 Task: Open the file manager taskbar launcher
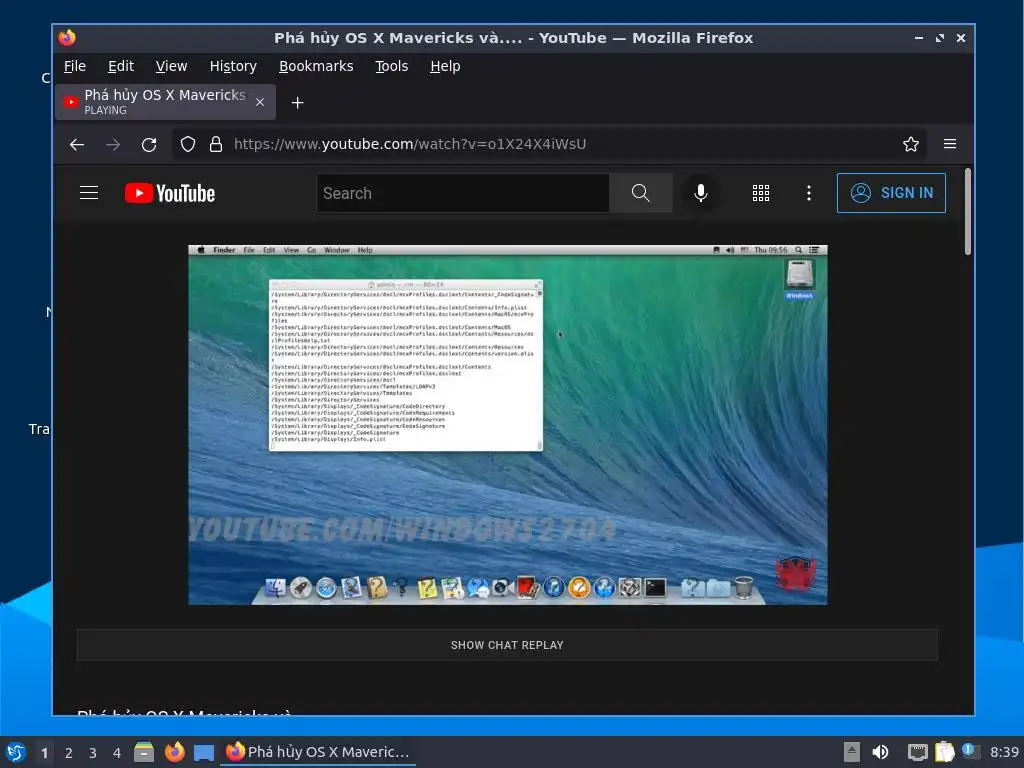[x=144, y=752]
